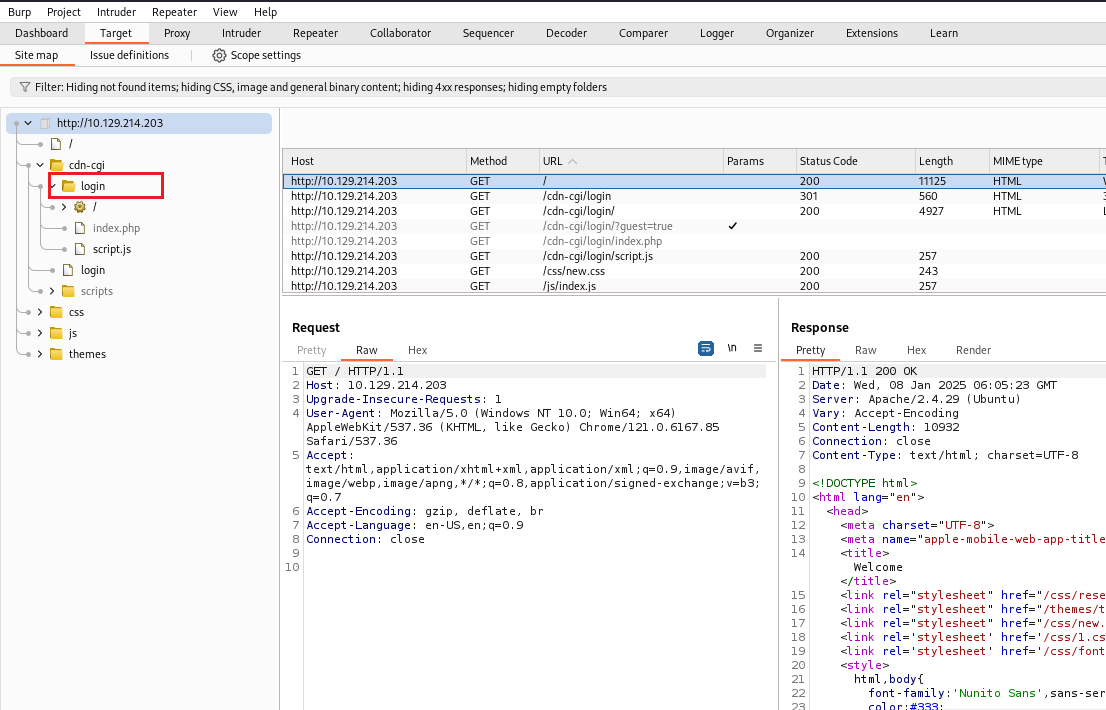Switch Request view to Hex
The height and width of the screenshot is (710, 1106).
418,350
